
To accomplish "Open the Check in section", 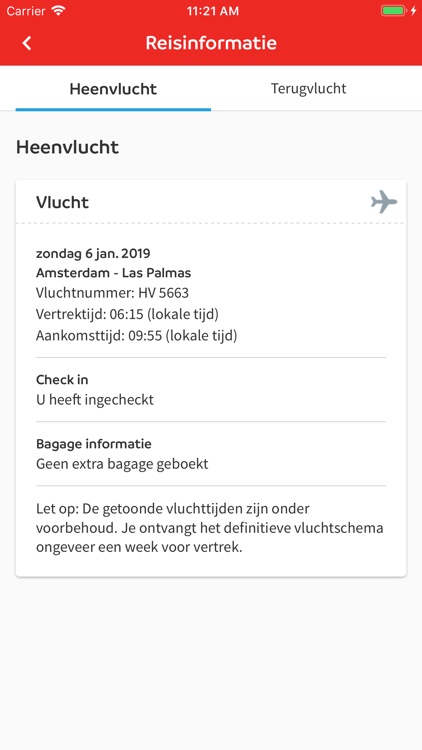I will (62, 380).
